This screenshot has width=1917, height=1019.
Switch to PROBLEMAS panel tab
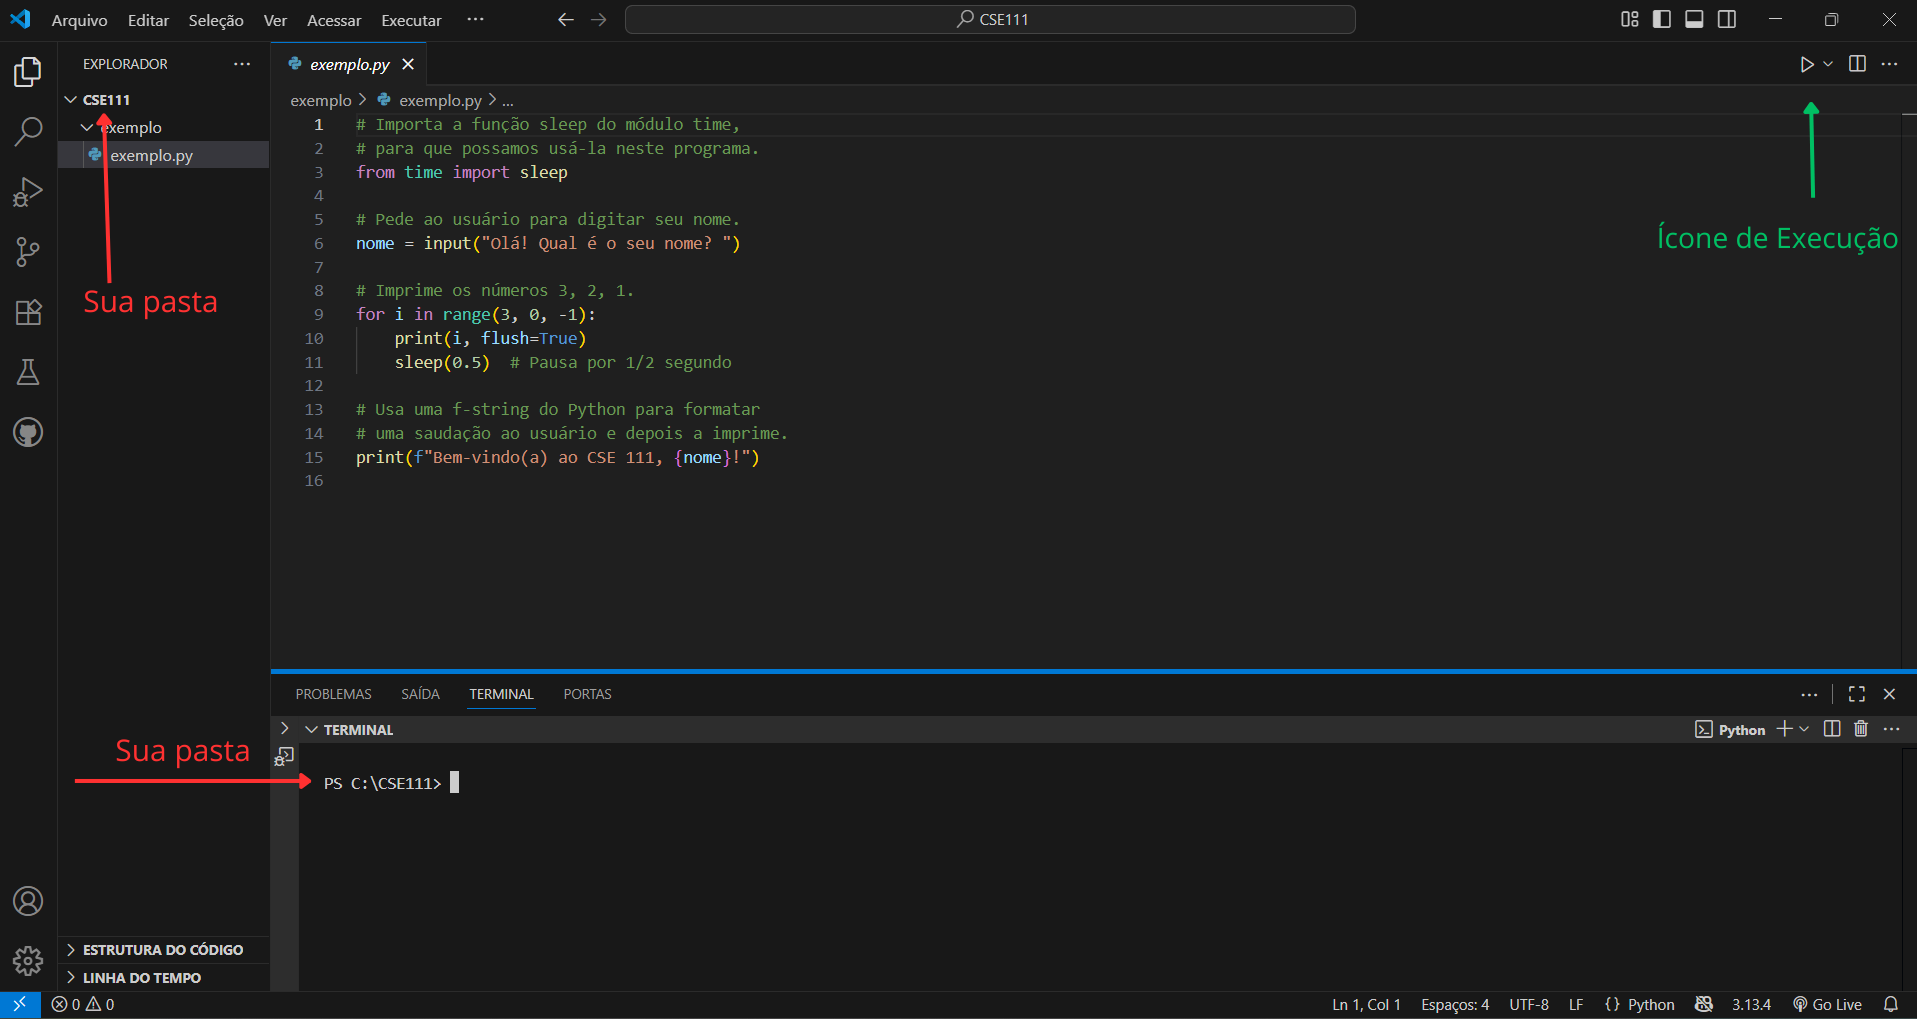[x=333, y=694]
